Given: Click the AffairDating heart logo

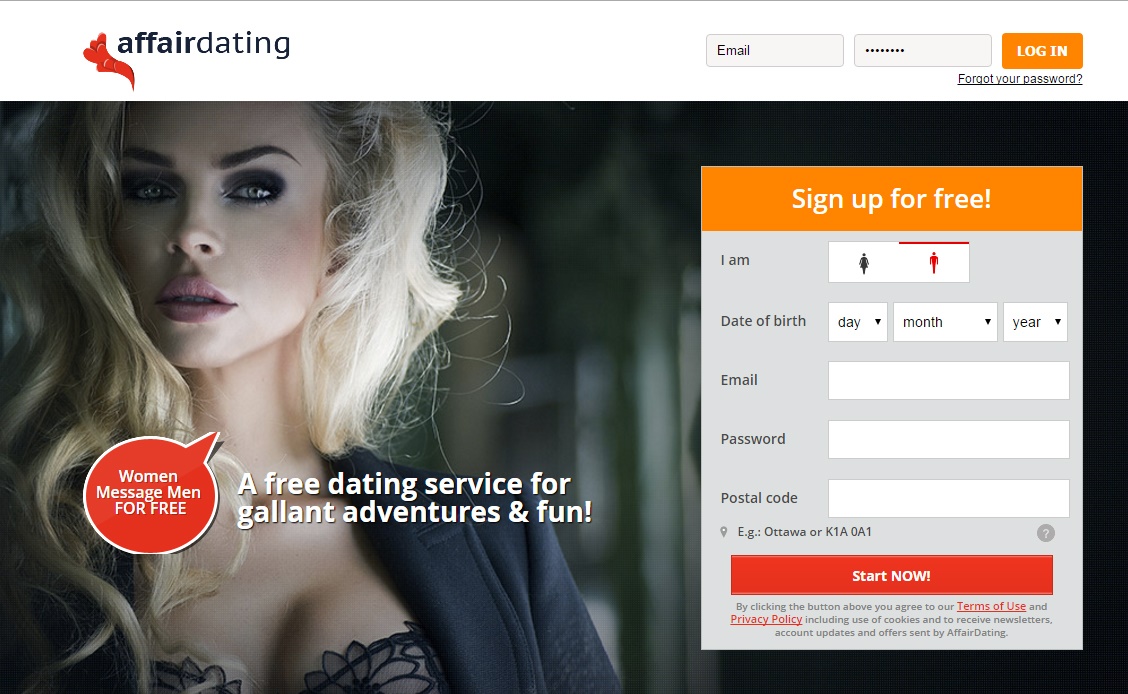Looking at the screenshot, I should point(109,60).
